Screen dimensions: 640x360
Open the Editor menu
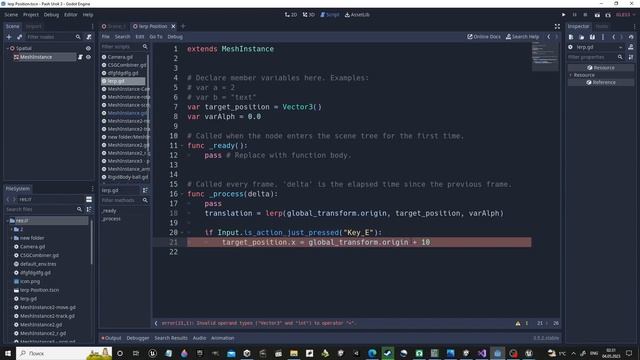pyautogui.click(x=71, y=15)
